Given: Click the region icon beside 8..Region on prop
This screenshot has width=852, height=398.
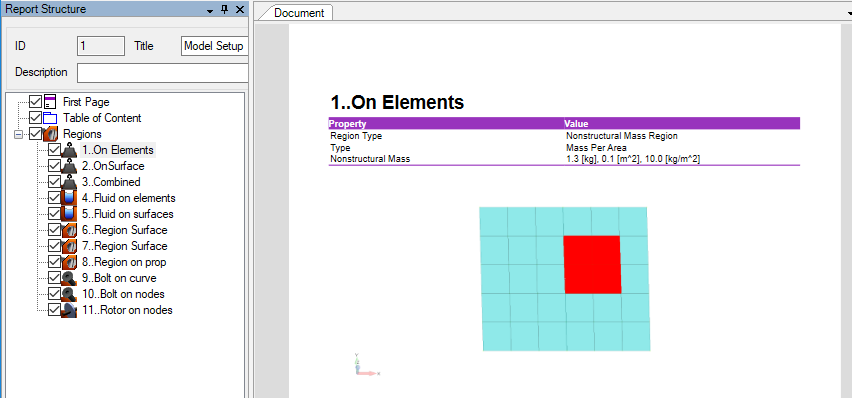Looking at the screenshot, I should point(69,262).
